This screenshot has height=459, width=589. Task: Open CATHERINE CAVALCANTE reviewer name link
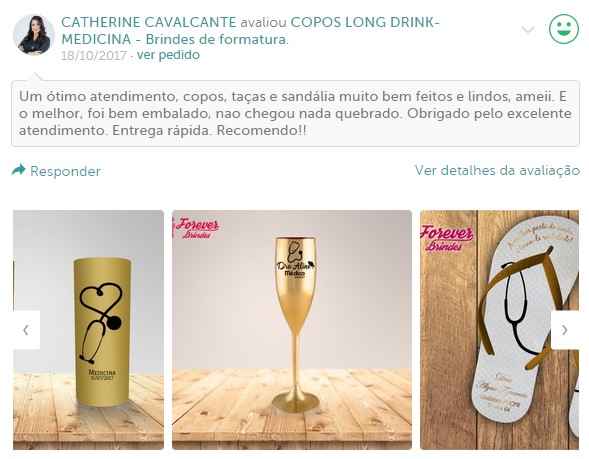(149, 22)
